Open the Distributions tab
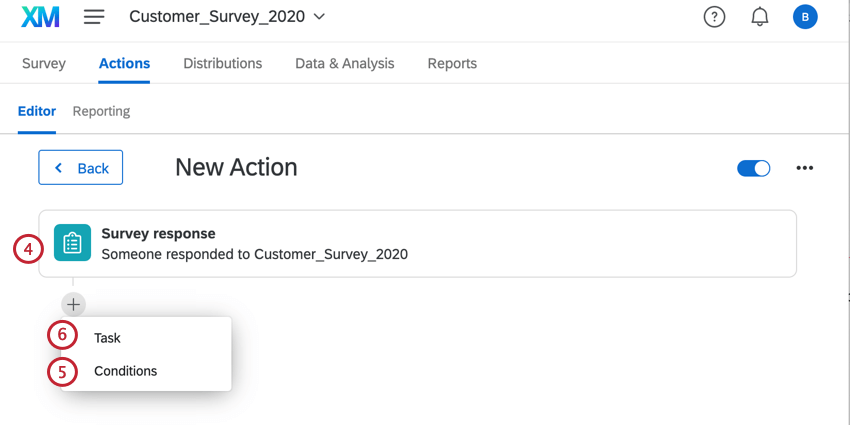The image size is (850, 425). (222, 63)
